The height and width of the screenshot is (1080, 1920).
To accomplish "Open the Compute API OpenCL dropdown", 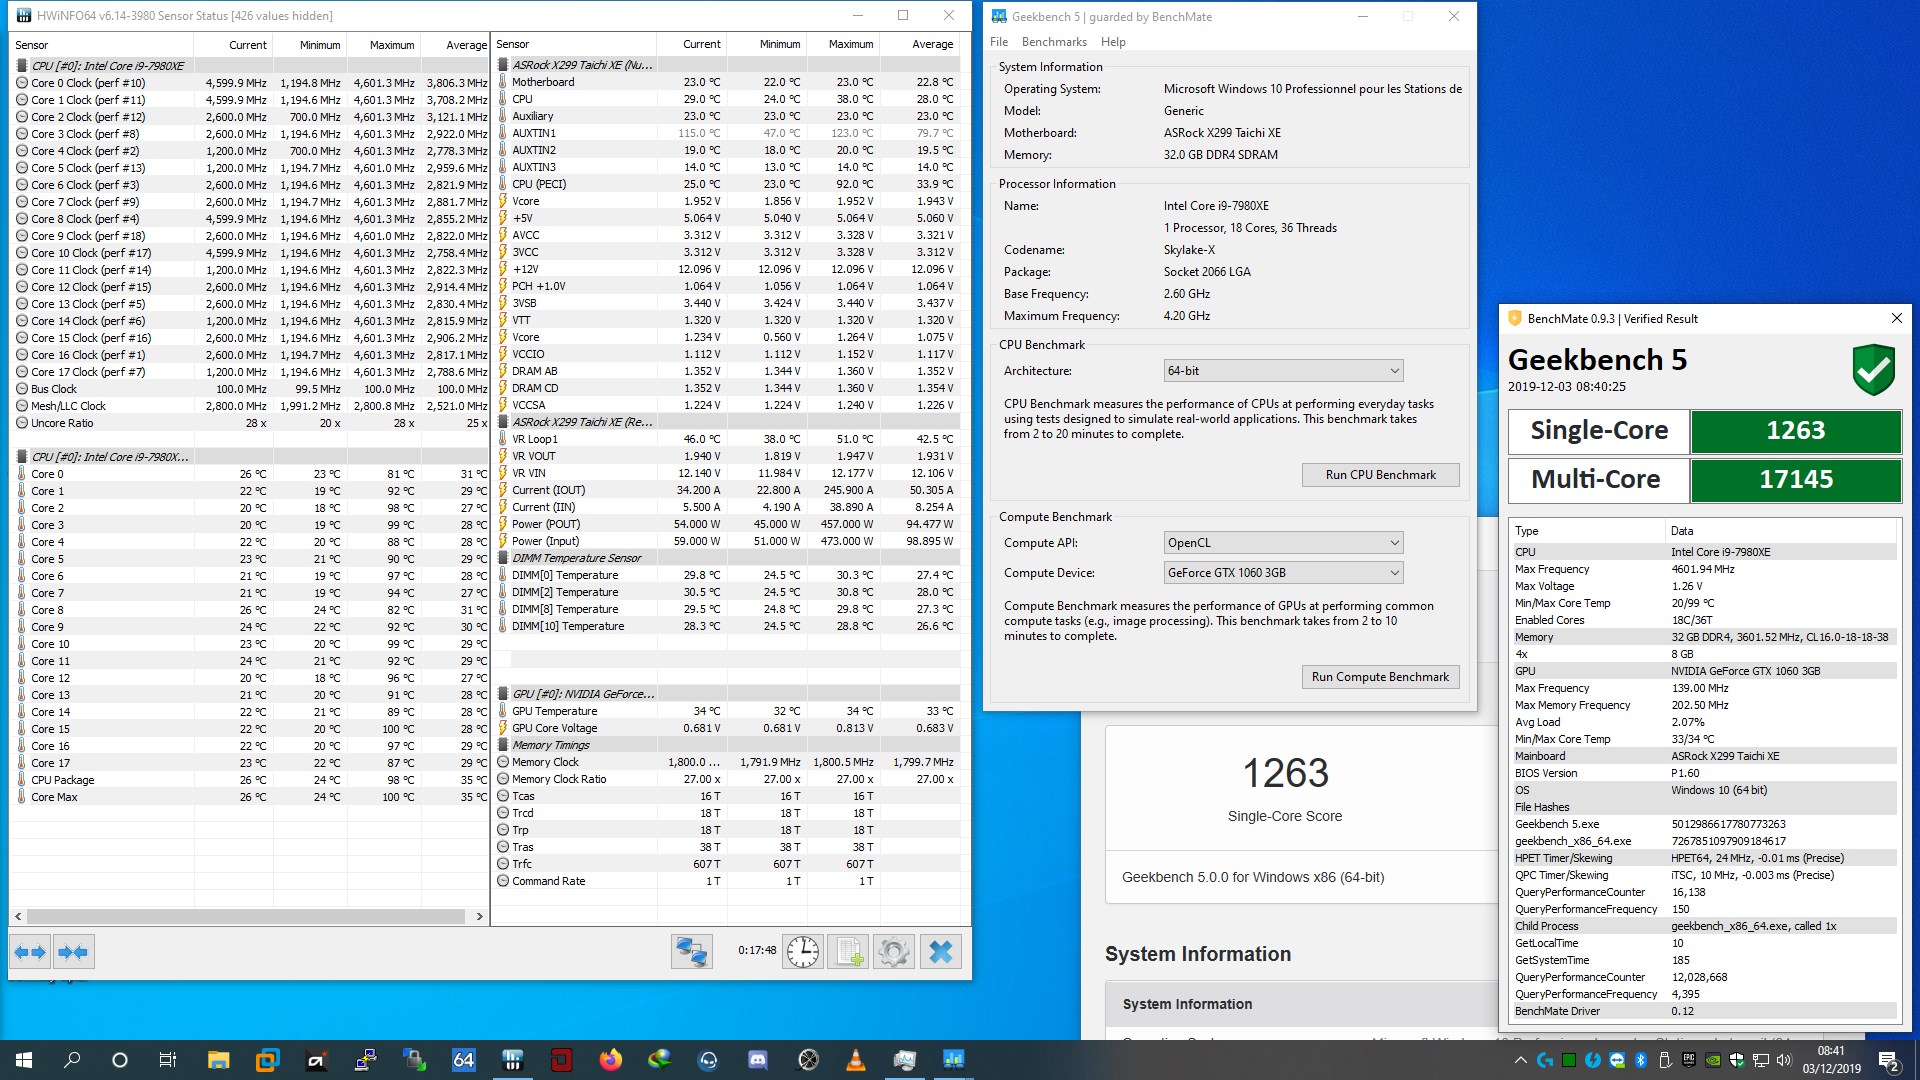I will pos(1283,543).
